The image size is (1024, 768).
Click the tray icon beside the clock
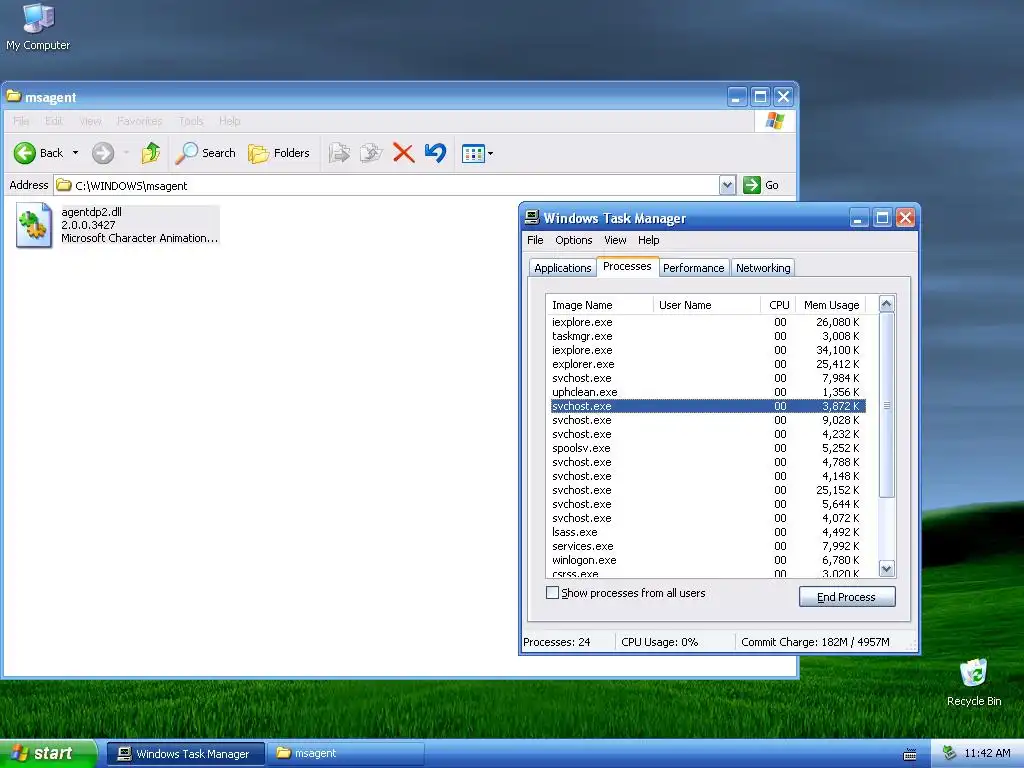tap(950, 753)
